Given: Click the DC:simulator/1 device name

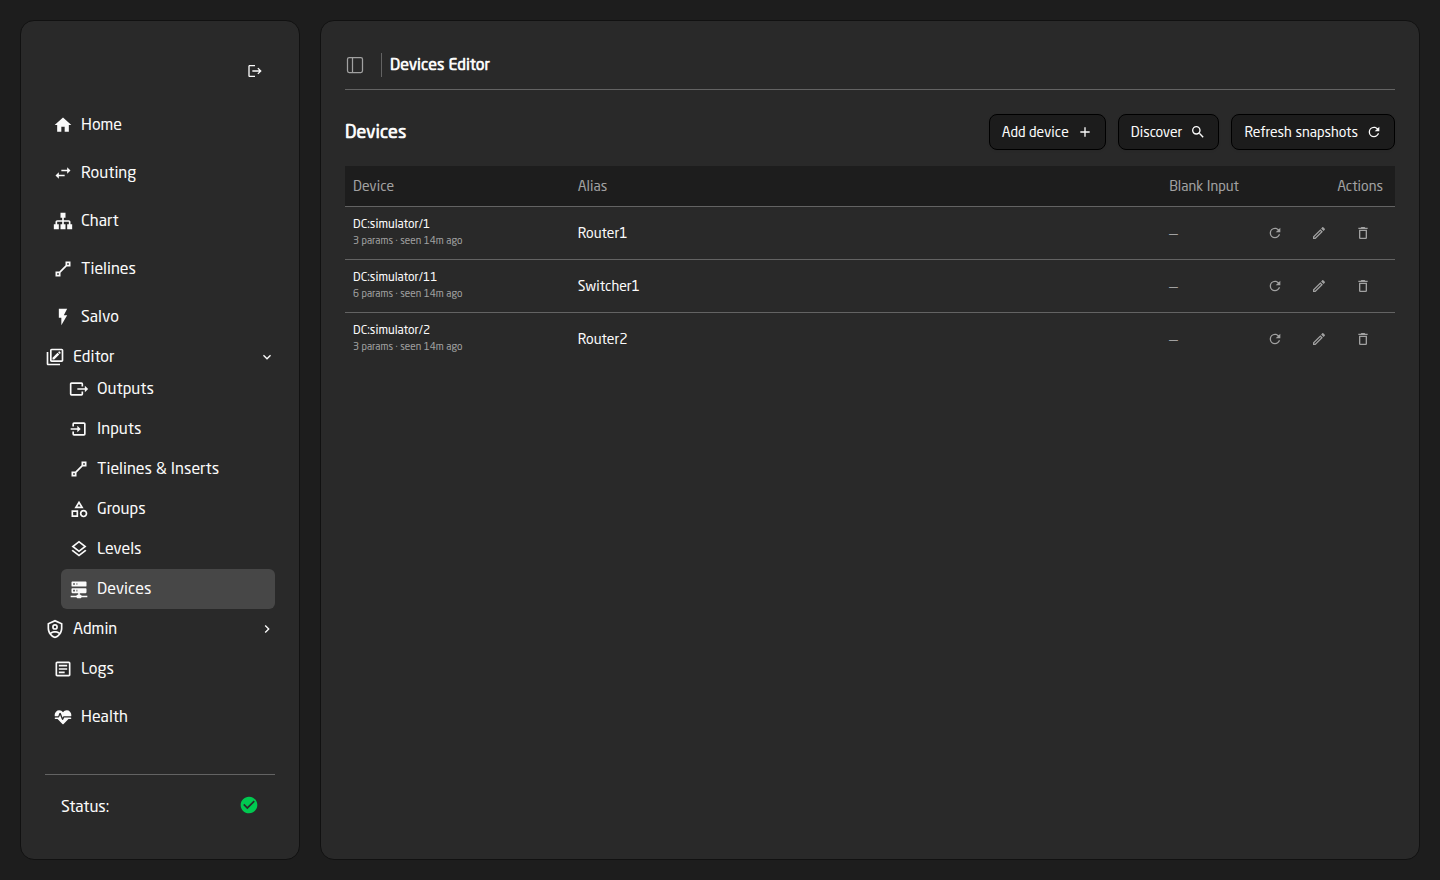Looking at the screenshot, I should coord(391,224).
